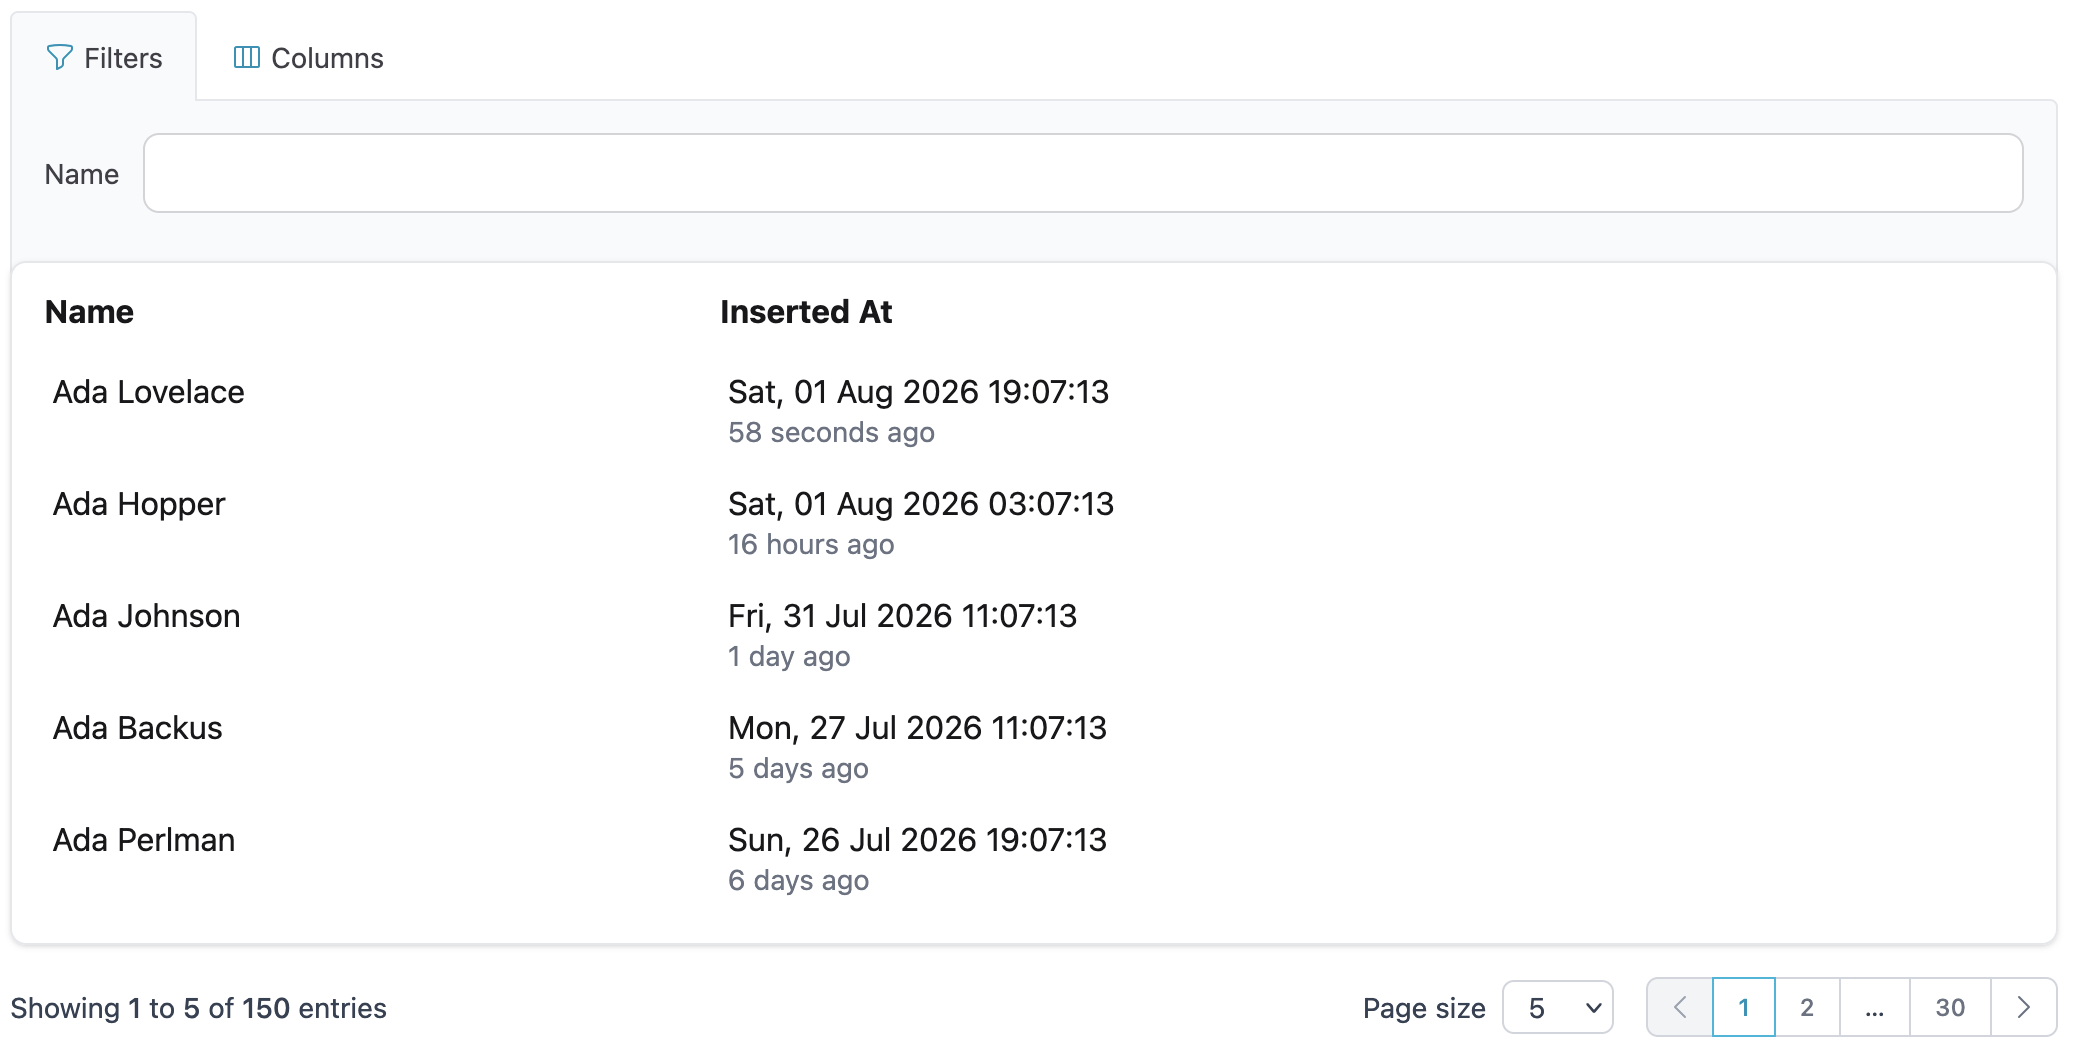Select the Ada Hopper row
2074x1052 pixels.
[1034, 523]
